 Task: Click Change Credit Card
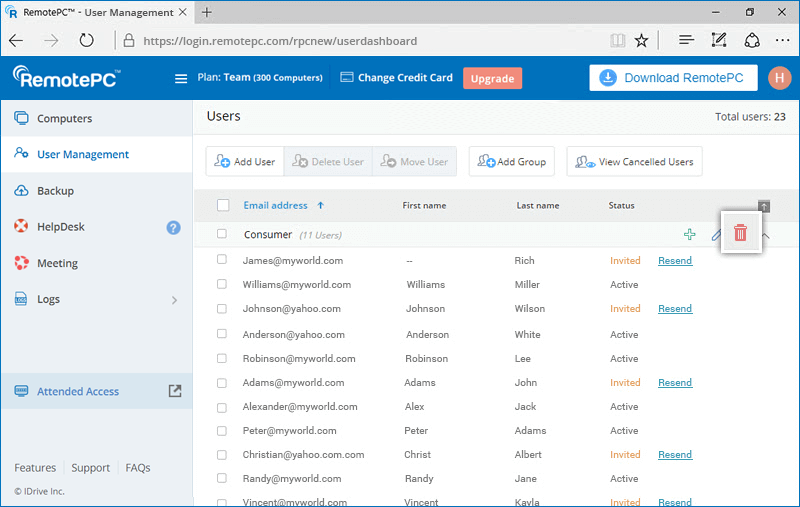[x=396, y=78]
